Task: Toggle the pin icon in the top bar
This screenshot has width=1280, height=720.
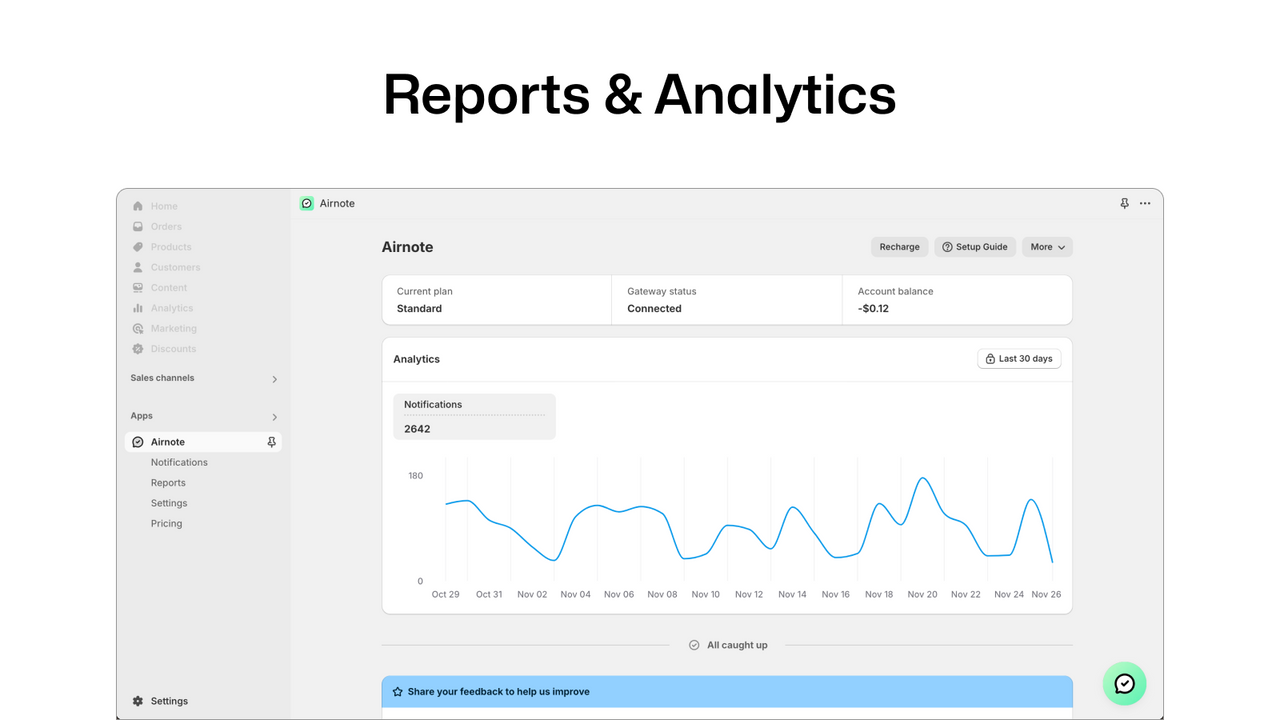Action: [1124, 203]
